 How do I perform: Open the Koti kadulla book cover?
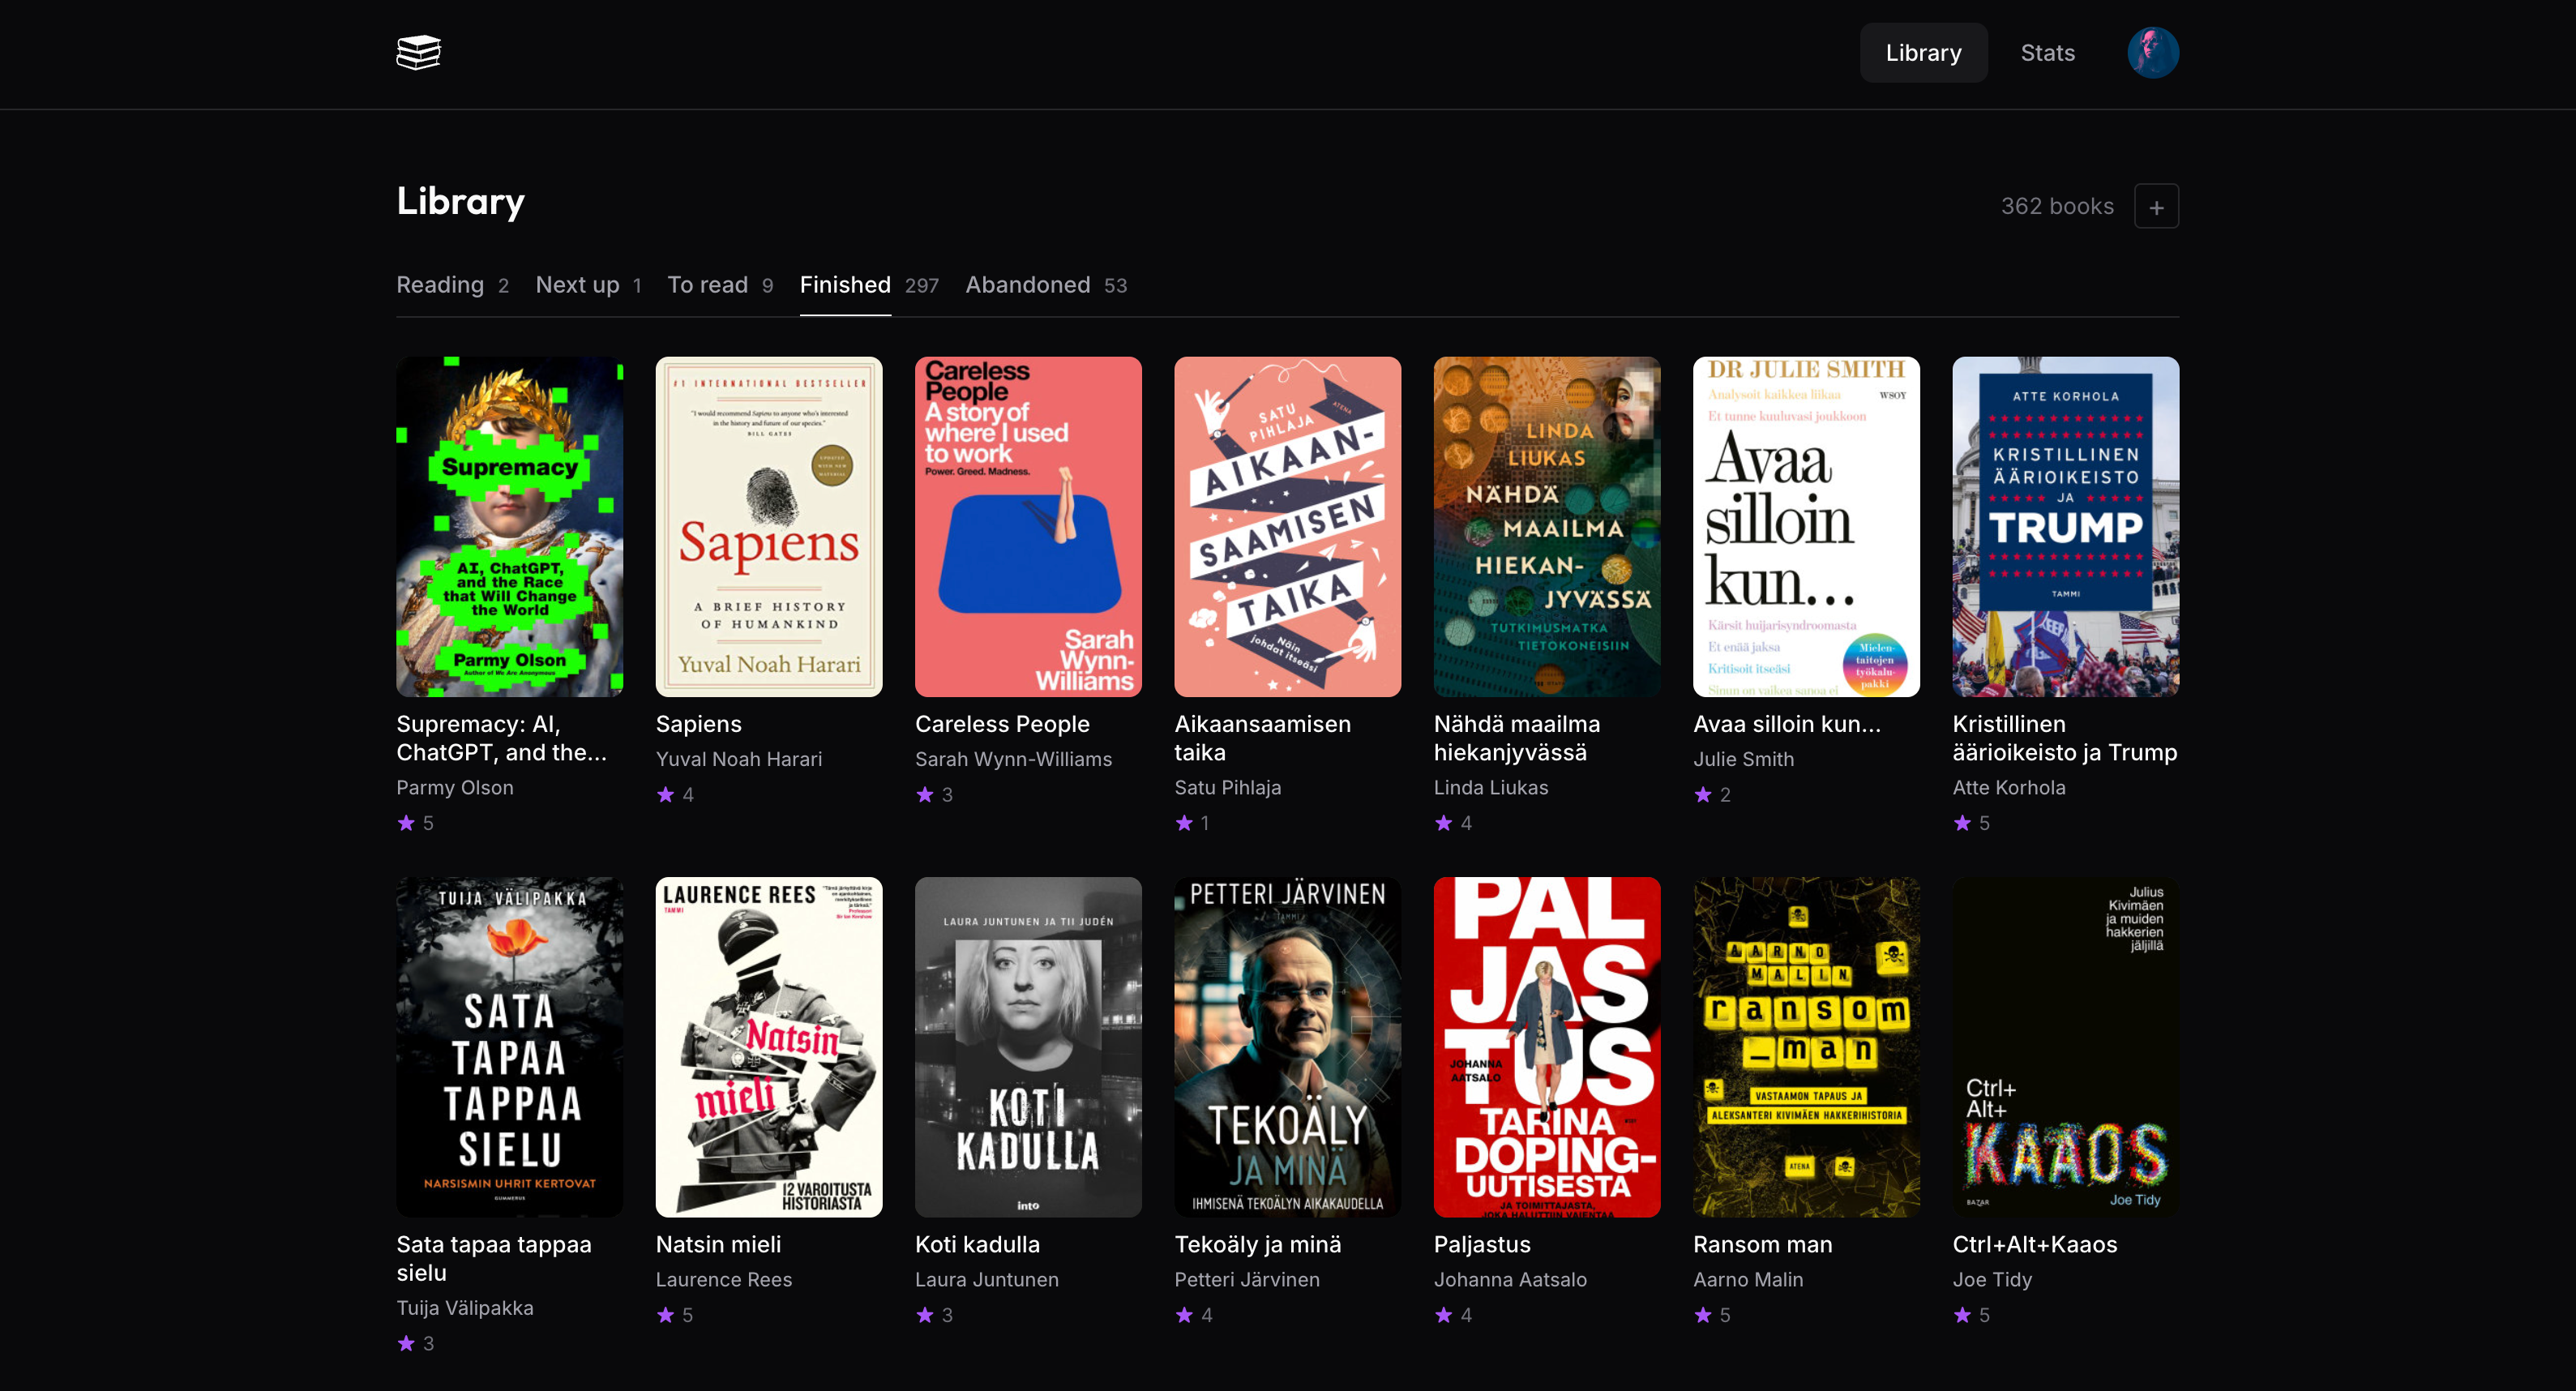1028,1047
